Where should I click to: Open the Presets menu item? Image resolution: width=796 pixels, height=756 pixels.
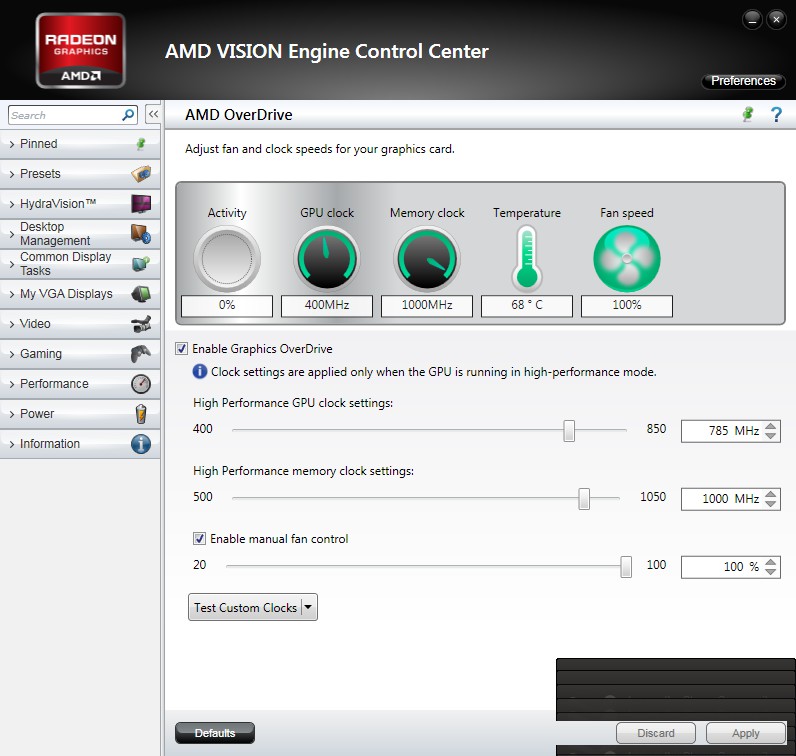[x=40, y=174]
